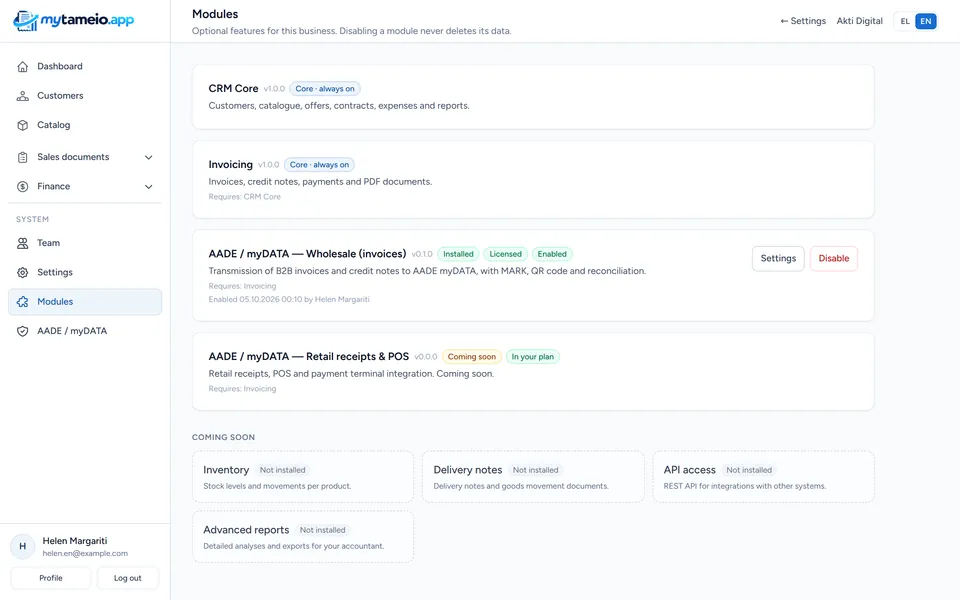The height and width of the screenshot is (600, 960).
Task: Open Settings in the sidebar menu
Action: pos(85,272)
